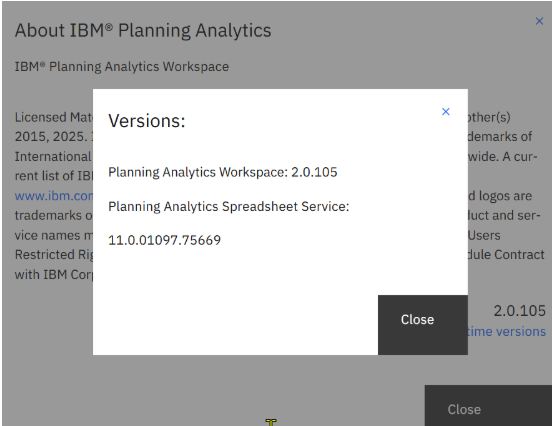Click the 'IBM Planning Analytics Workspace' subtitle
Screen dimensions: 552x426
pos(122,67)
